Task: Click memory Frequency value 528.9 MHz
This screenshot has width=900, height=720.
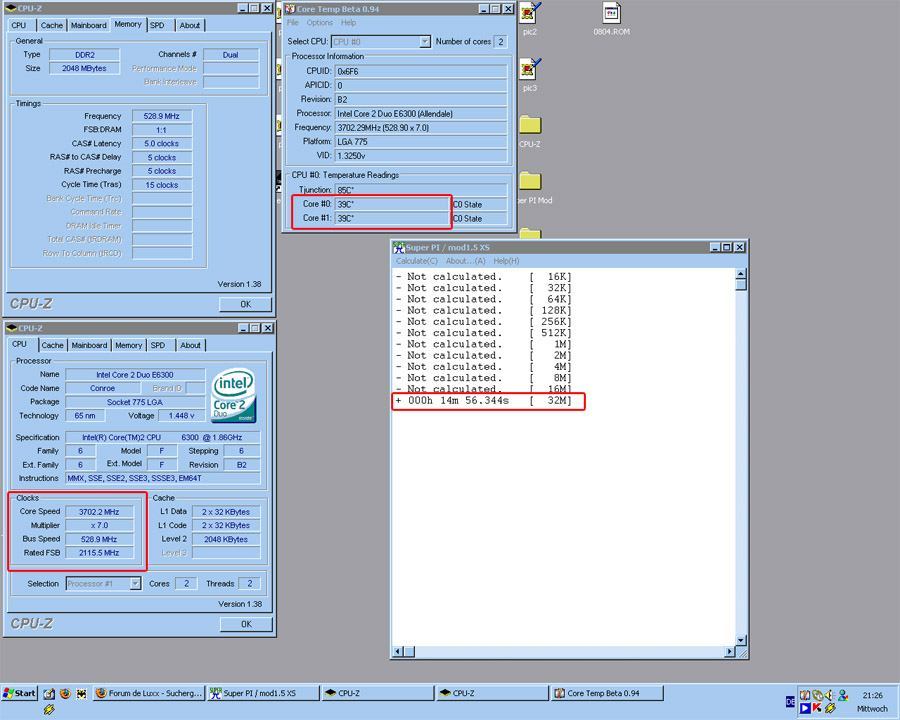Action: coord(162,116)
